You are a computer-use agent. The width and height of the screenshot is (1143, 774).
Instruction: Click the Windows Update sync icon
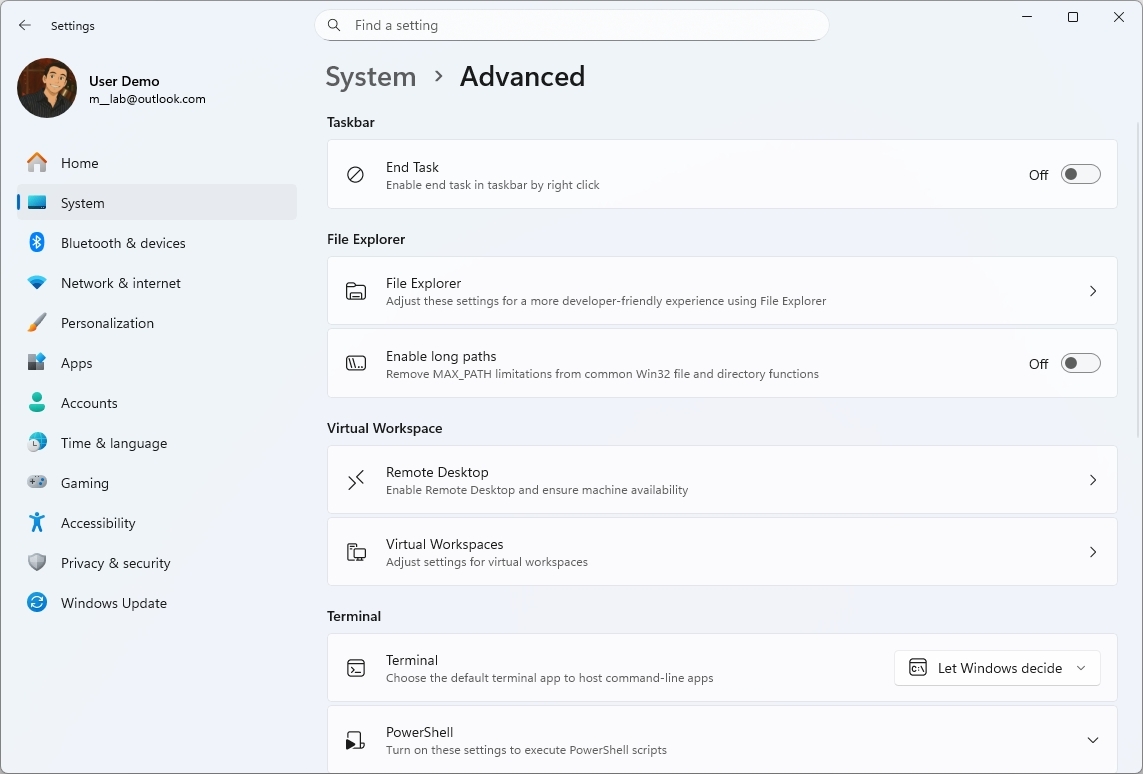(x=37, y=603)
